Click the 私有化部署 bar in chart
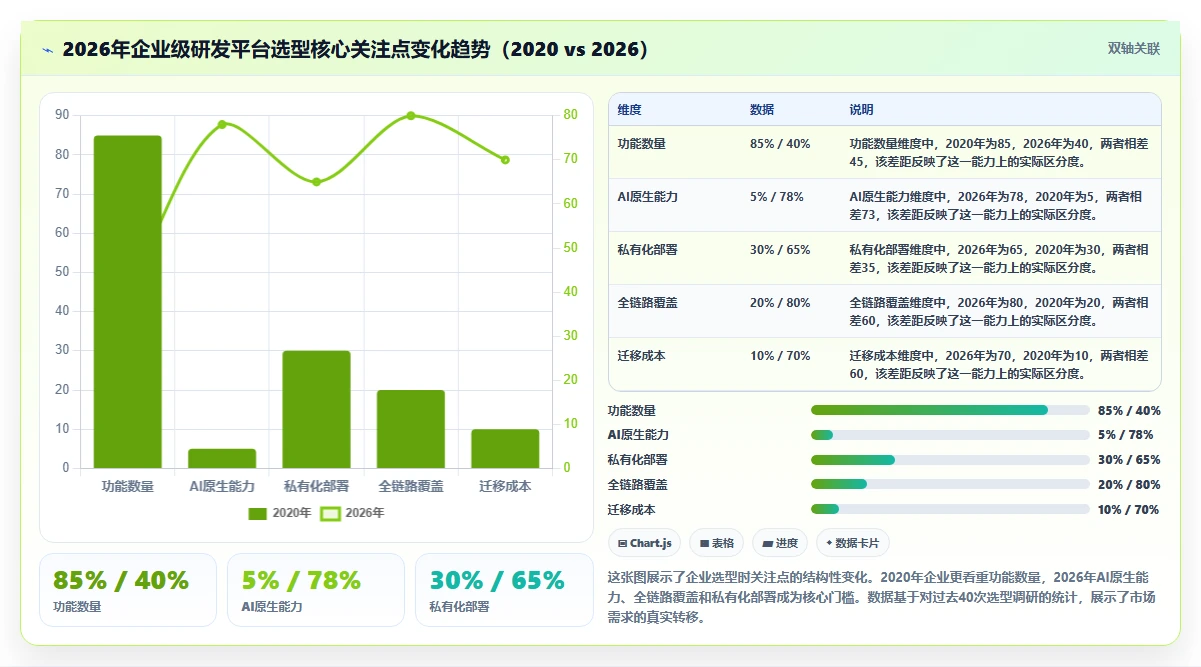1201x667 pixels. click(x=316, y=409)
